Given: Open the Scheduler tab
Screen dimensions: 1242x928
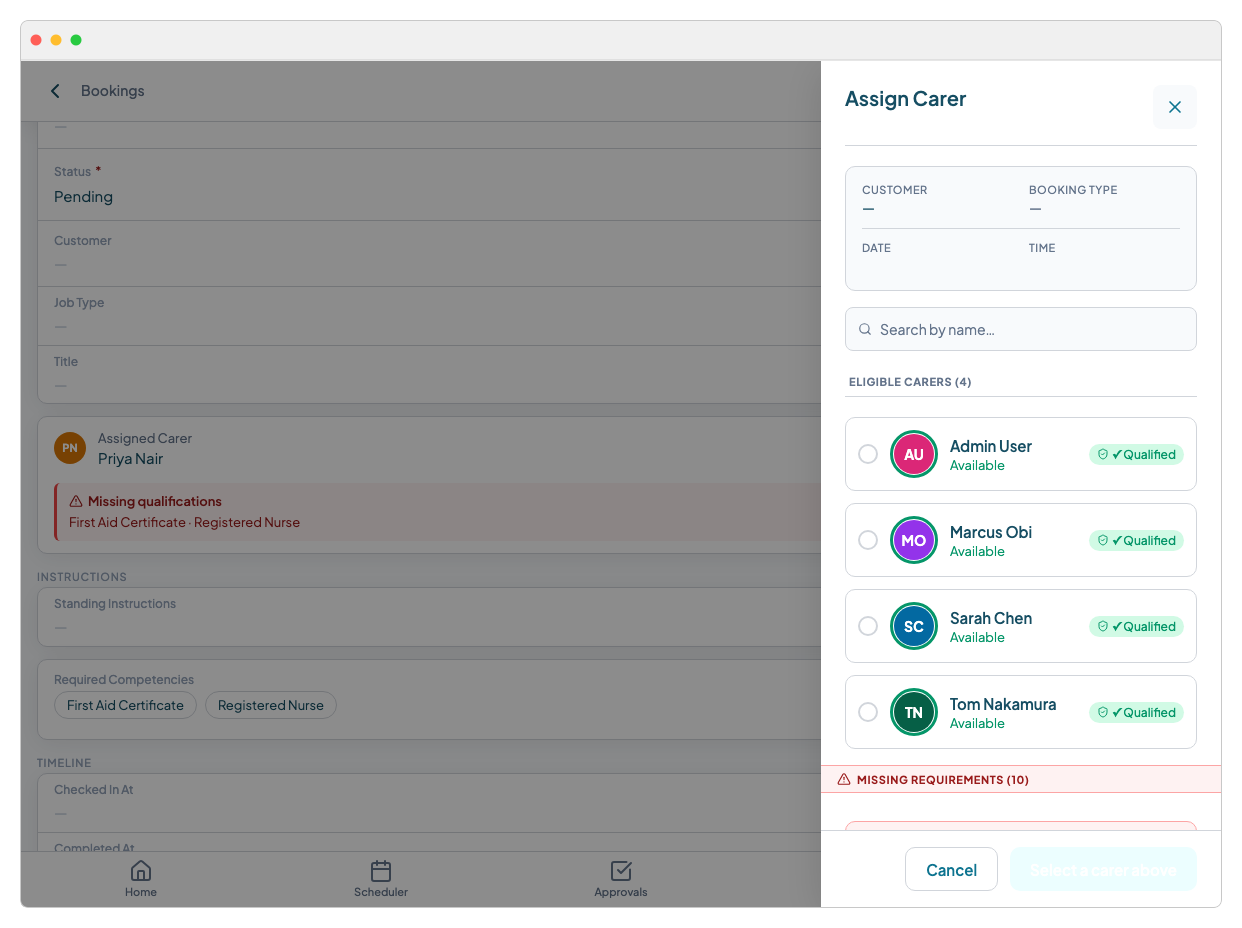Looking at the screenshot, I should 381,878.
